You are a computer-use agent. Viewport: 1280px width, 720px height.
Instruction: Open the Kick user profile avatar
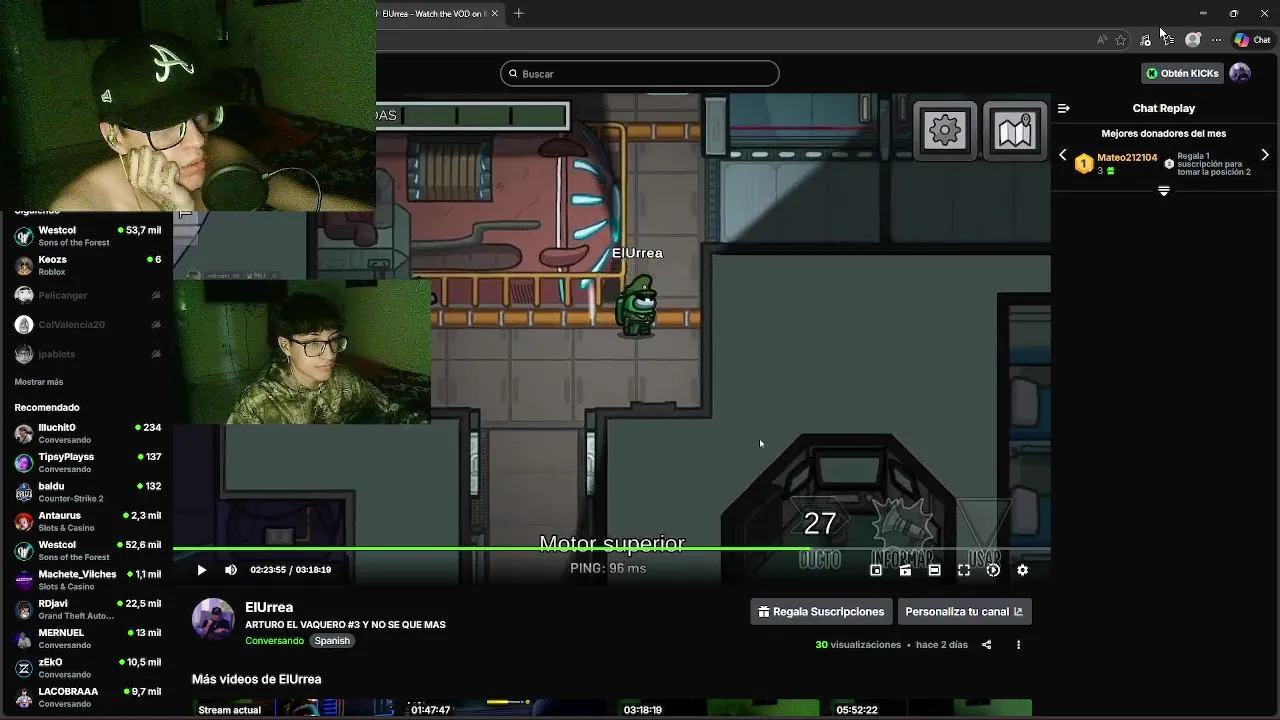tap(1240, 73)
